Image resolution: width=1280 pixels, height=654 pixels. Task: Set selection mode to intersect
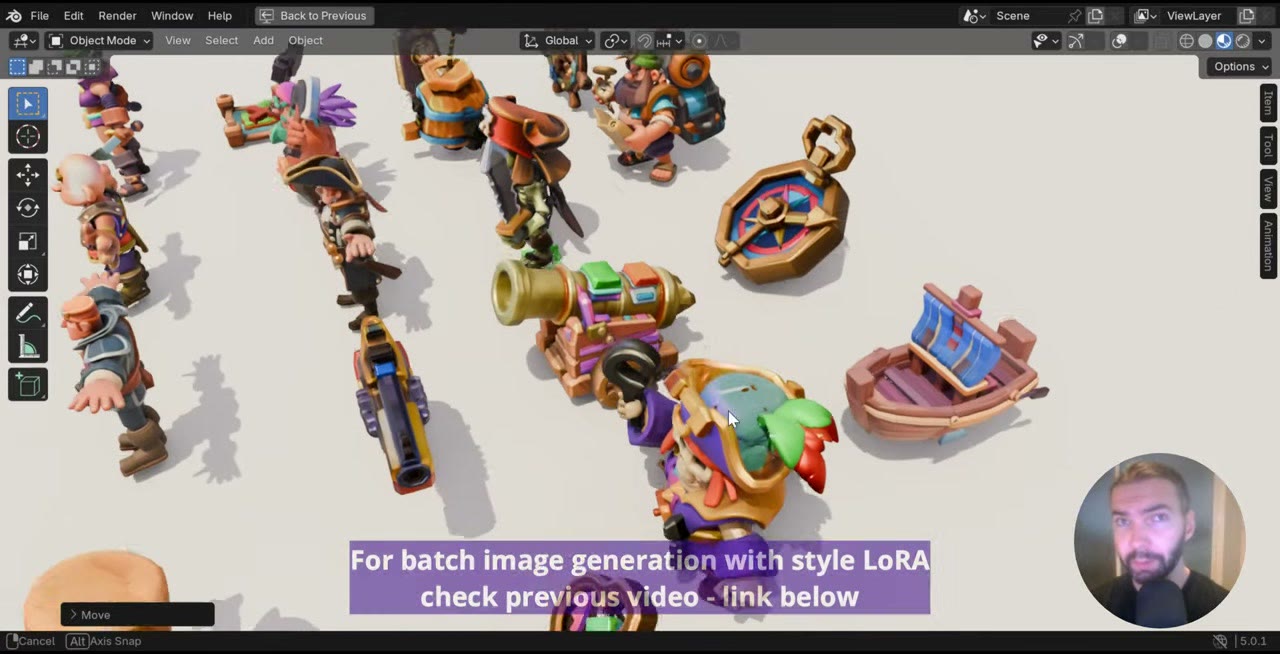[92, 67]
